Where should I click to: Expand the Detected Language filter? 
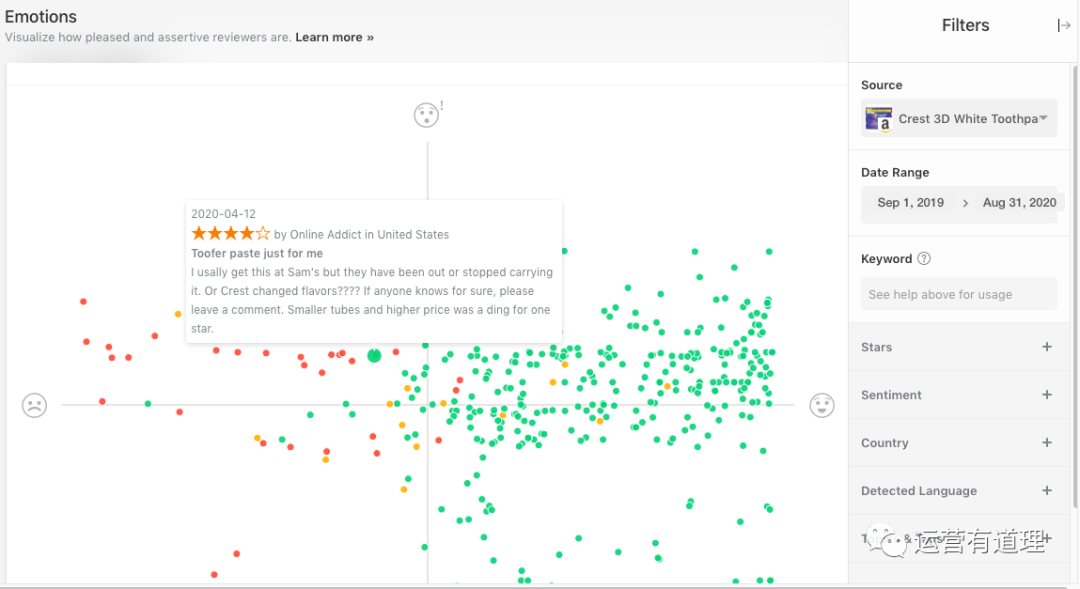(1047, 491)
